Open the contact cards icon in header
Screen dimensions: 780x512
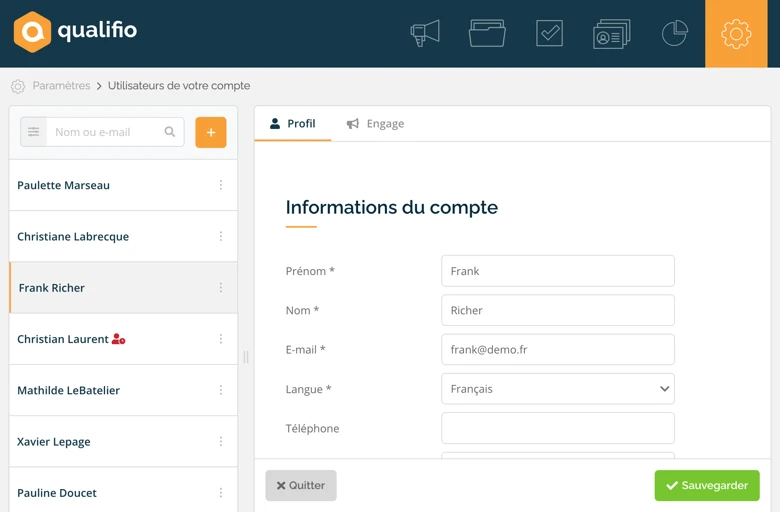click(x=611, y=33)
